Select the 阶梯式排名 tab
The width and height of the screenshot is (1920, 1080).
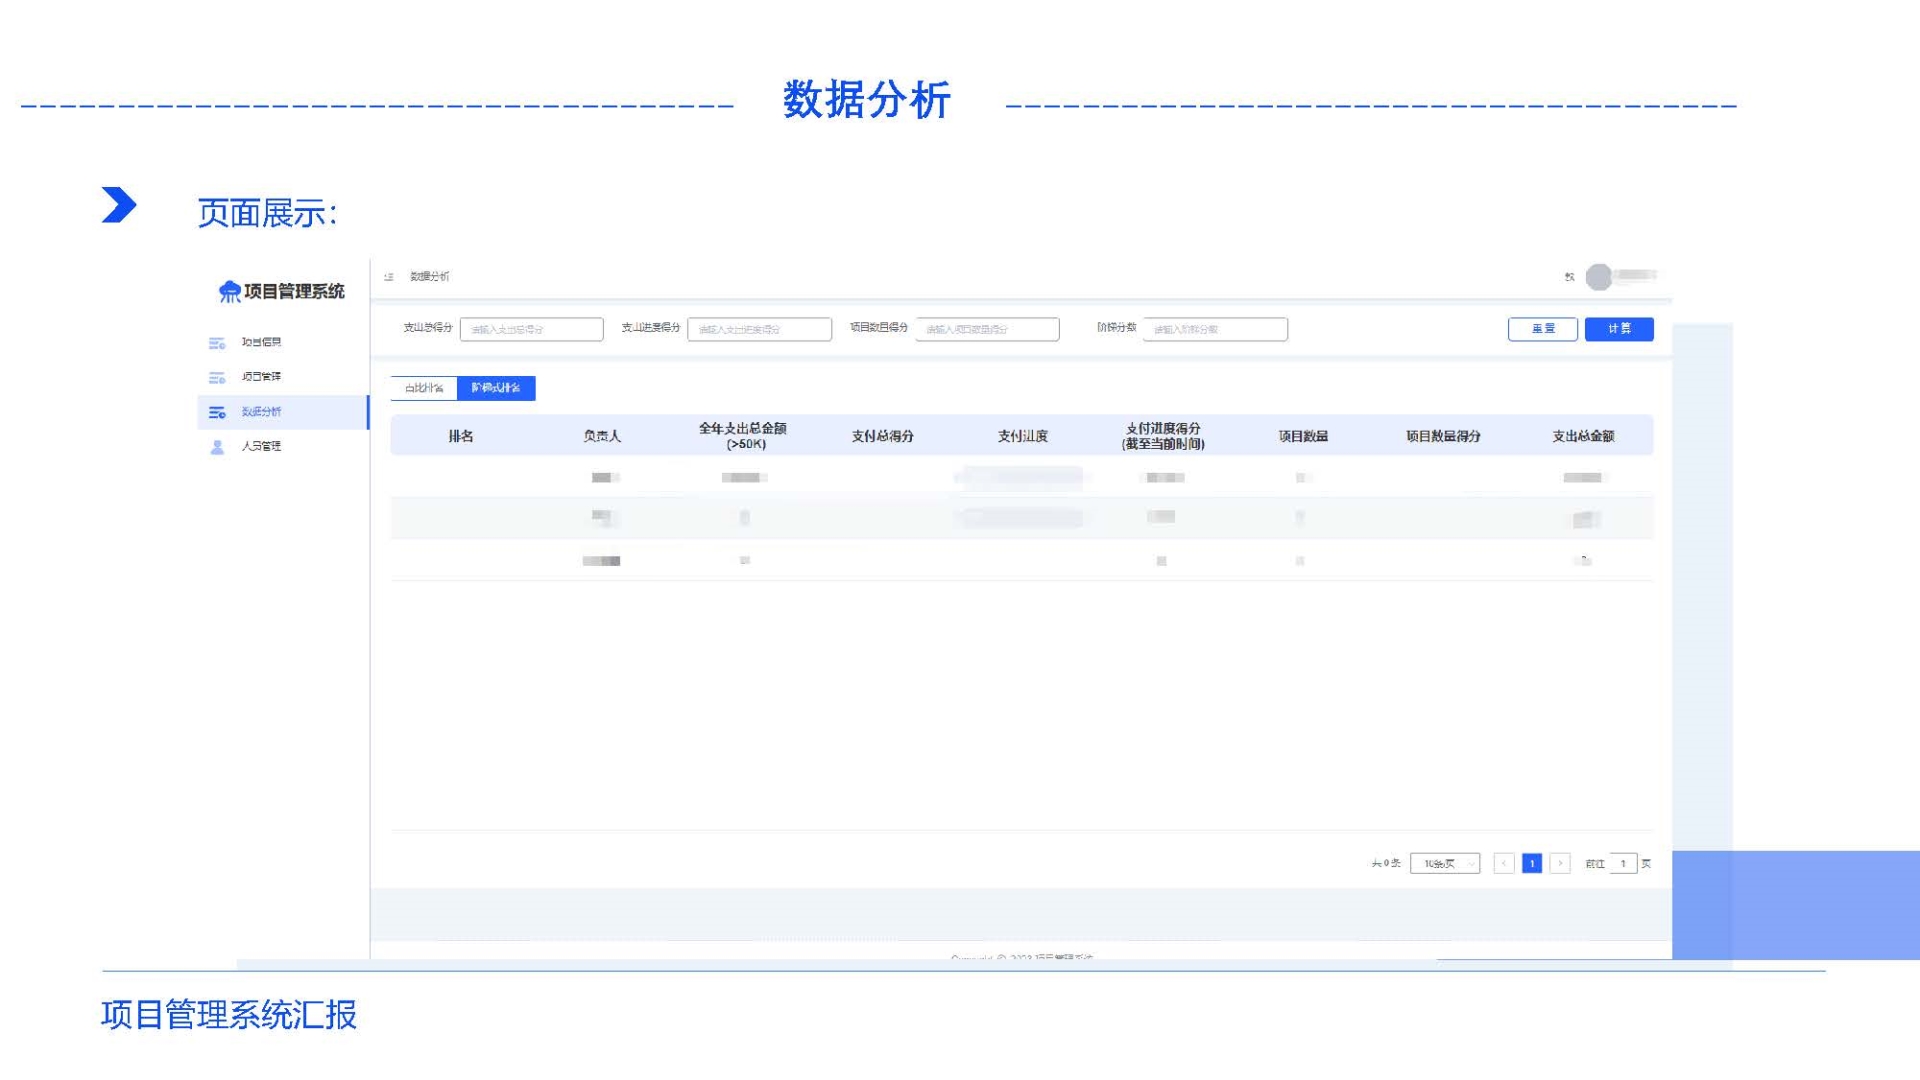(496, 388)
